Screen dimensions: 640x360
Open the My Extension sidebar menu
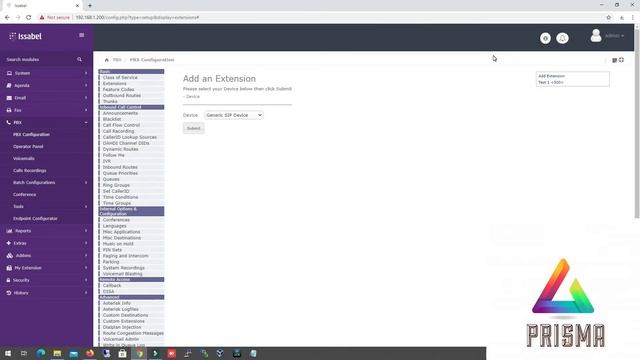point(47,268)
